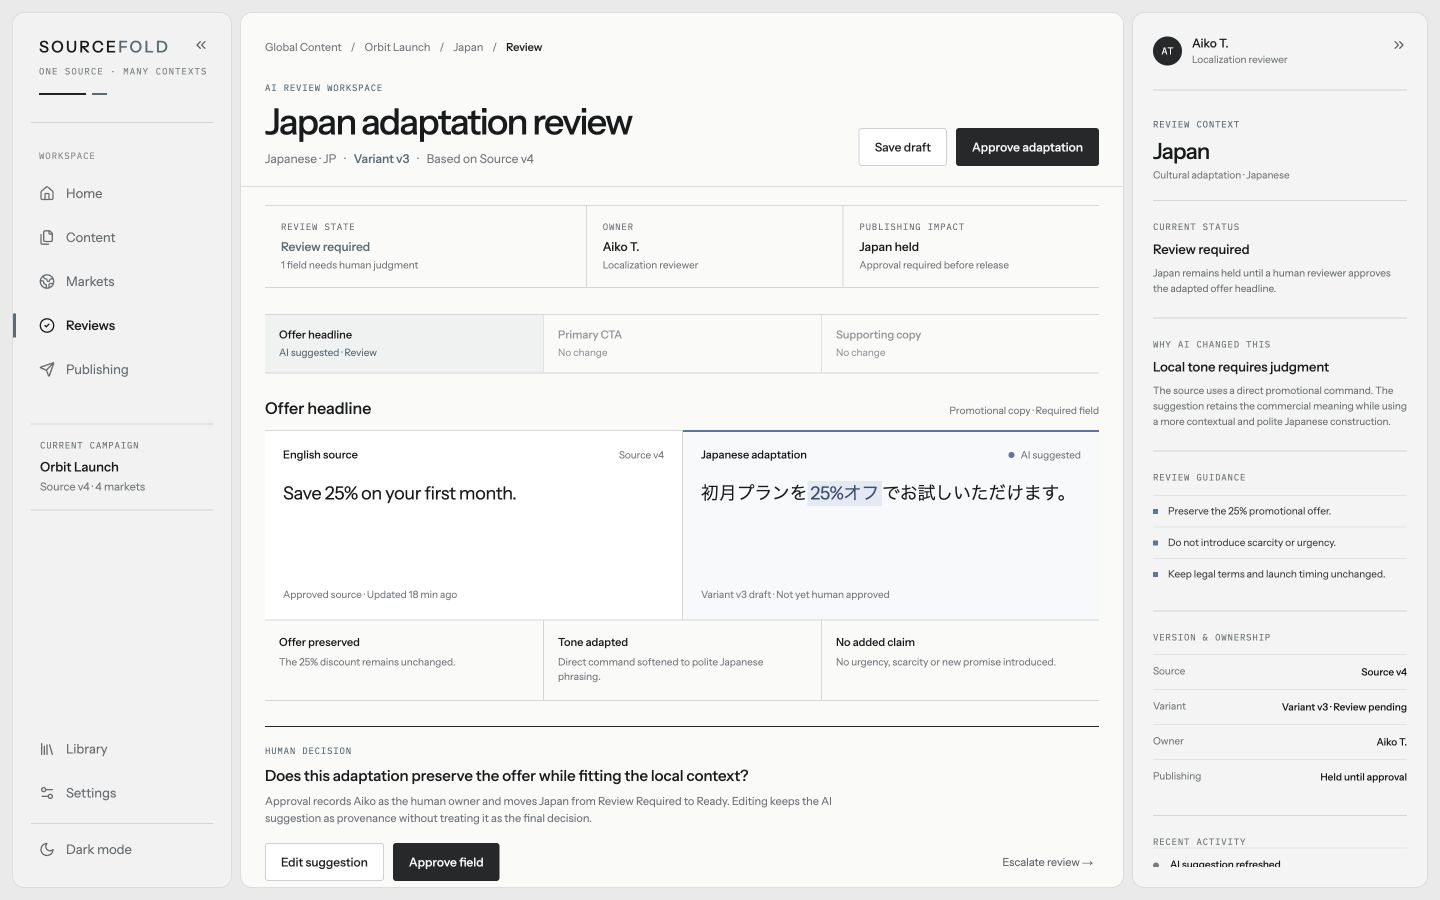Click 'Variant v3 · Review pending' value

pyautogui.click(x=1344, y=707)
